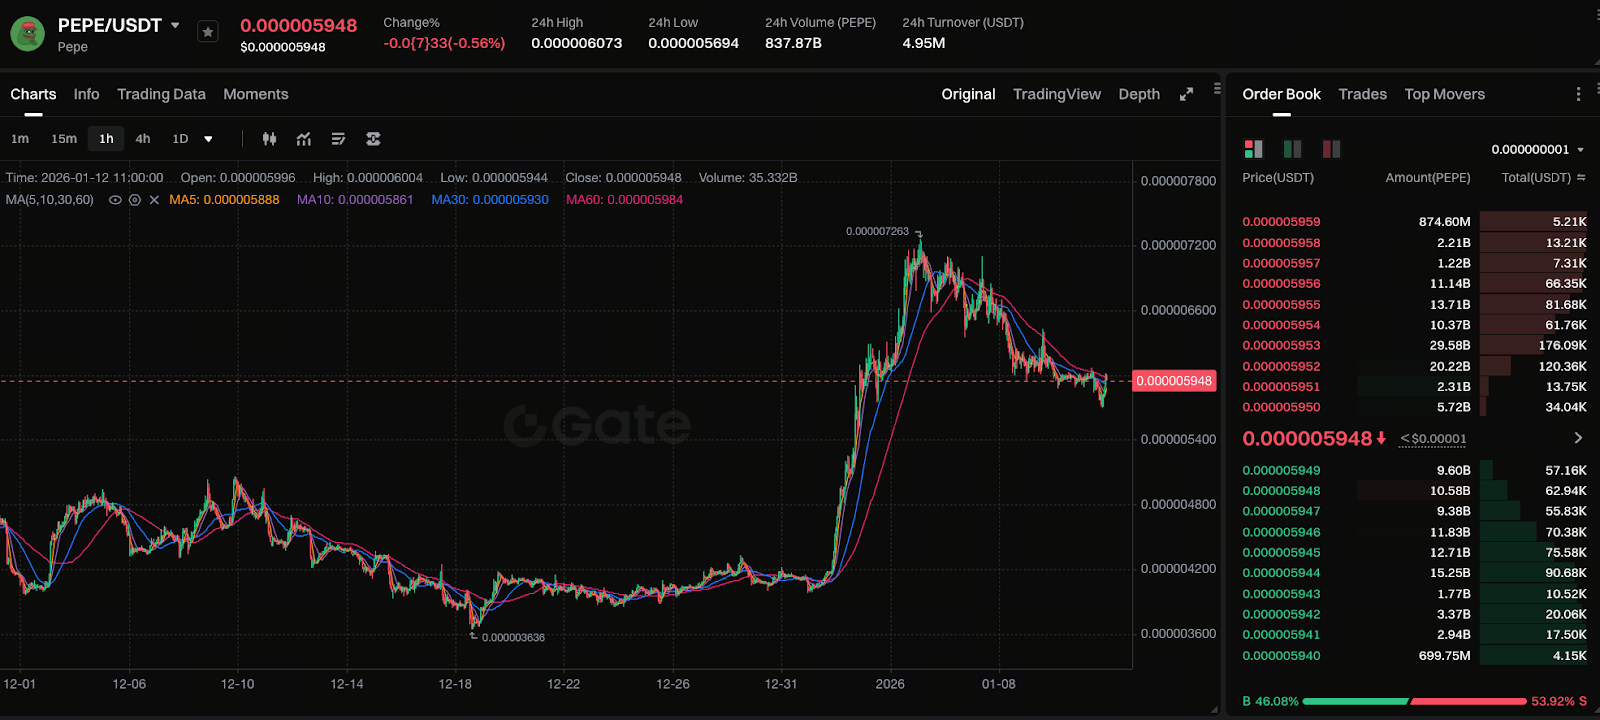This screenshot has height=720, width=1600.
Task: Click the buy/sell ratio bar
Action: [1414, 701]
